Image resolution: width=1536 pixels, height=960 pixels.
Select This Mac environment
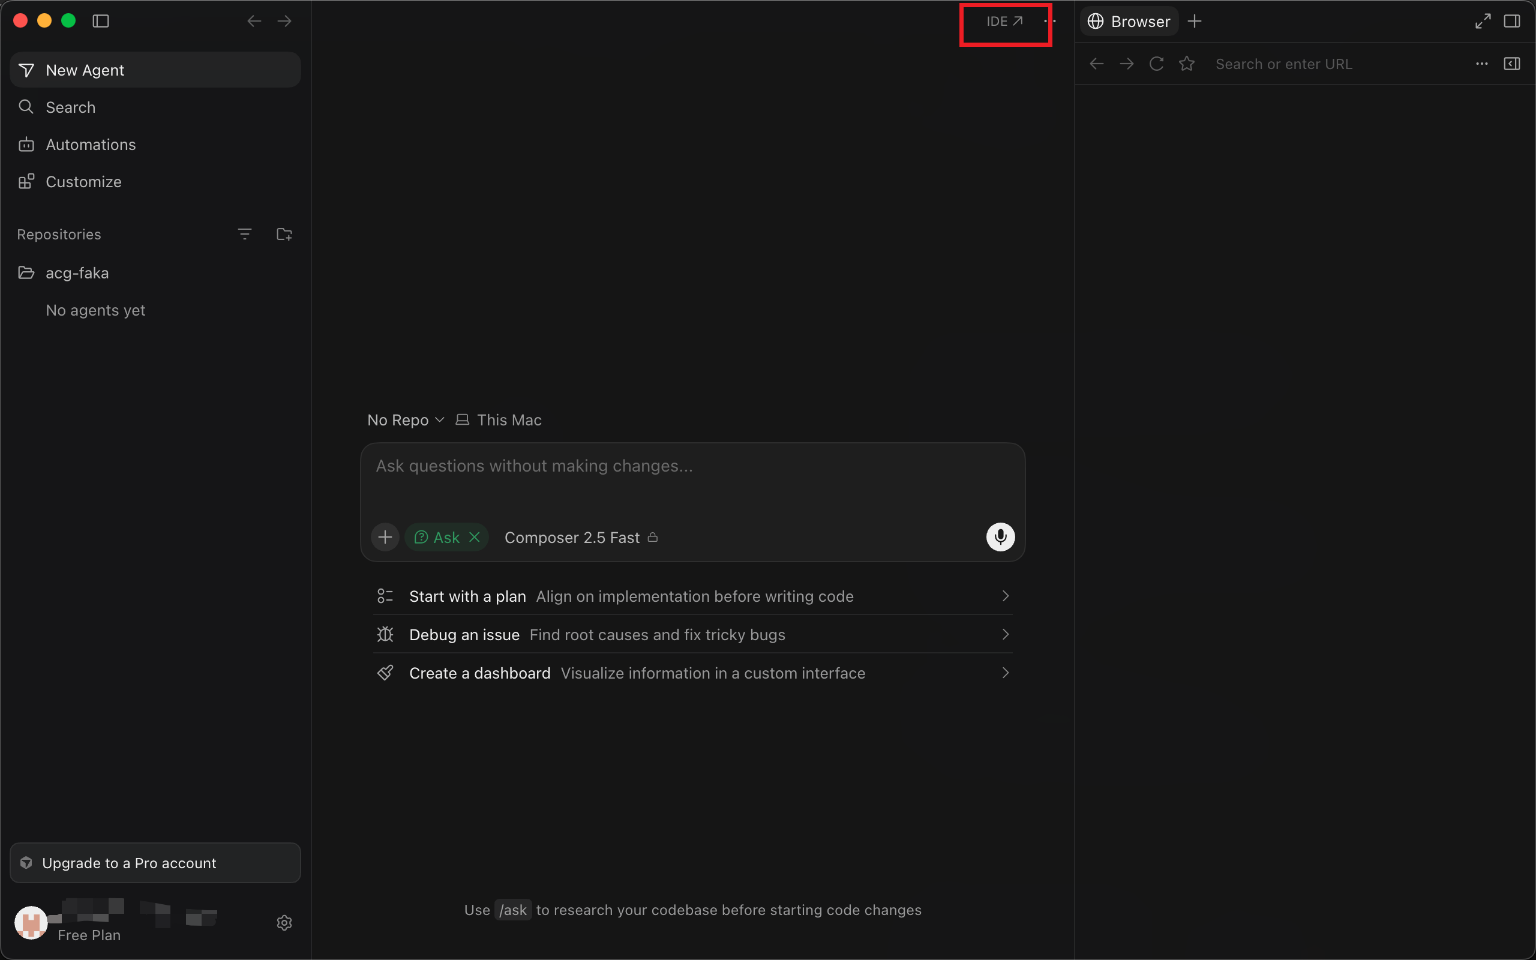tap(499, 420)
